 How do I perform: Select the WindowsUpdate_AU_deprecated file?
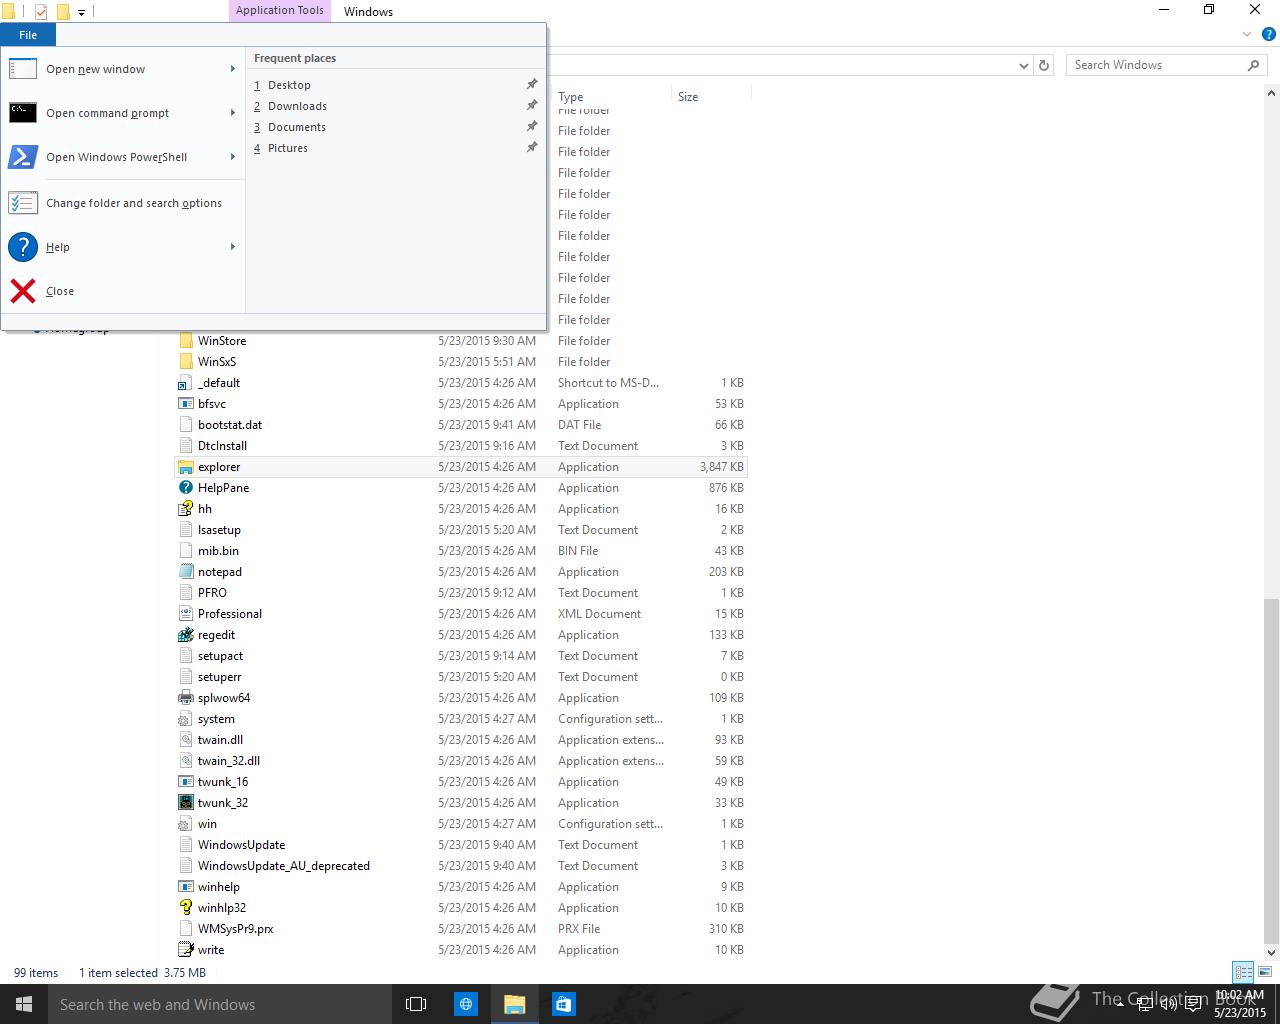point(284,866)
